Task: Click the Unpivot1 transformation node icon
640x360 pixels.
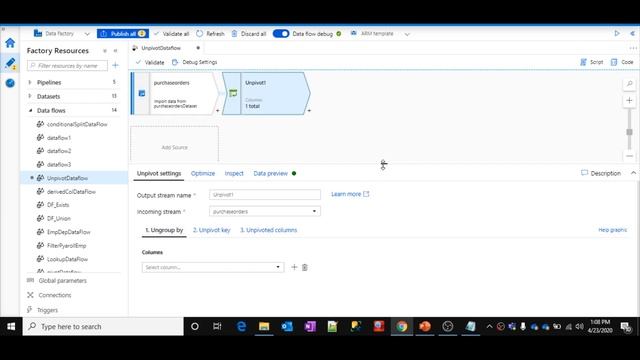Action: [x=233, y=93]
